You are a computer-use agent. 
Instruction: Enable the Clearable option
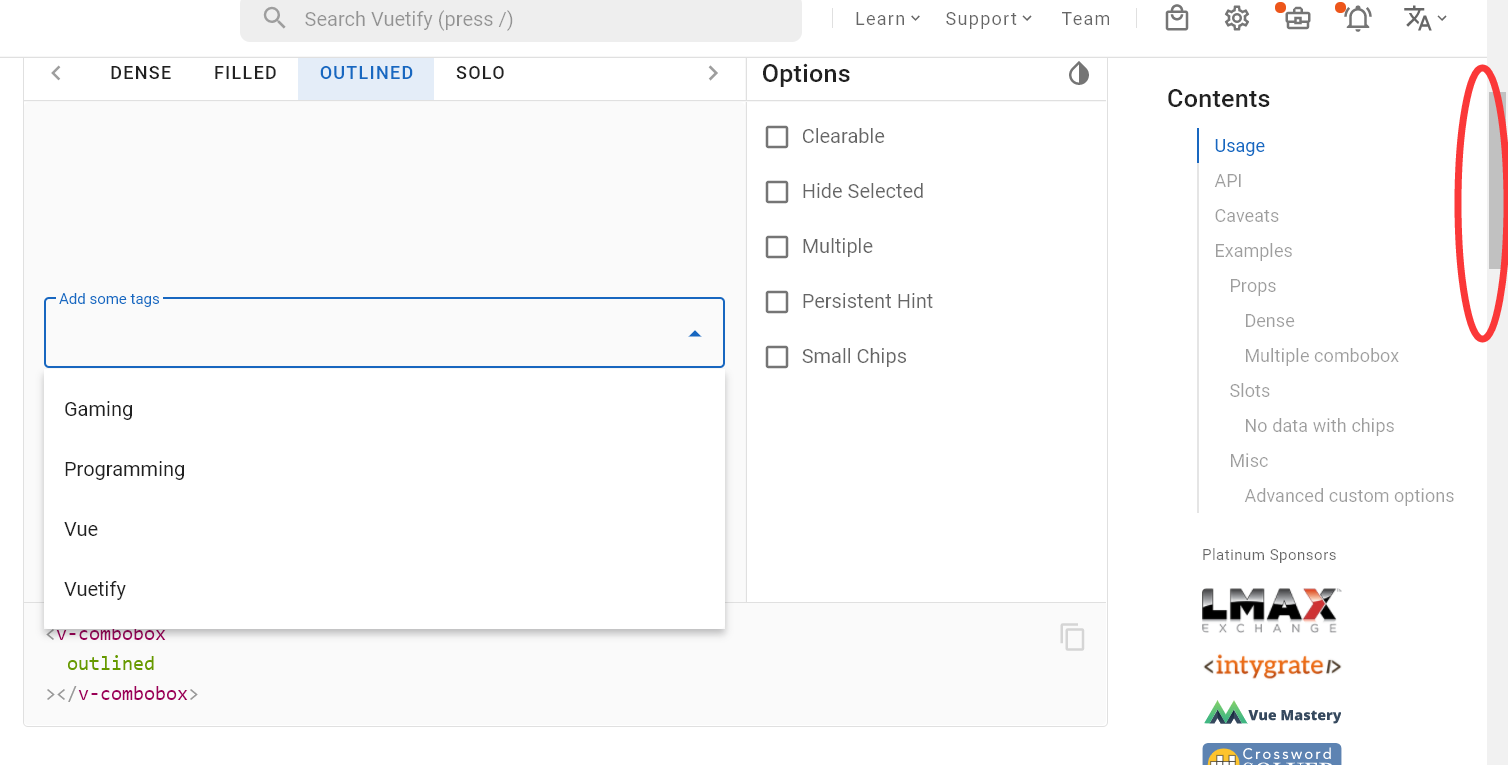777,136
